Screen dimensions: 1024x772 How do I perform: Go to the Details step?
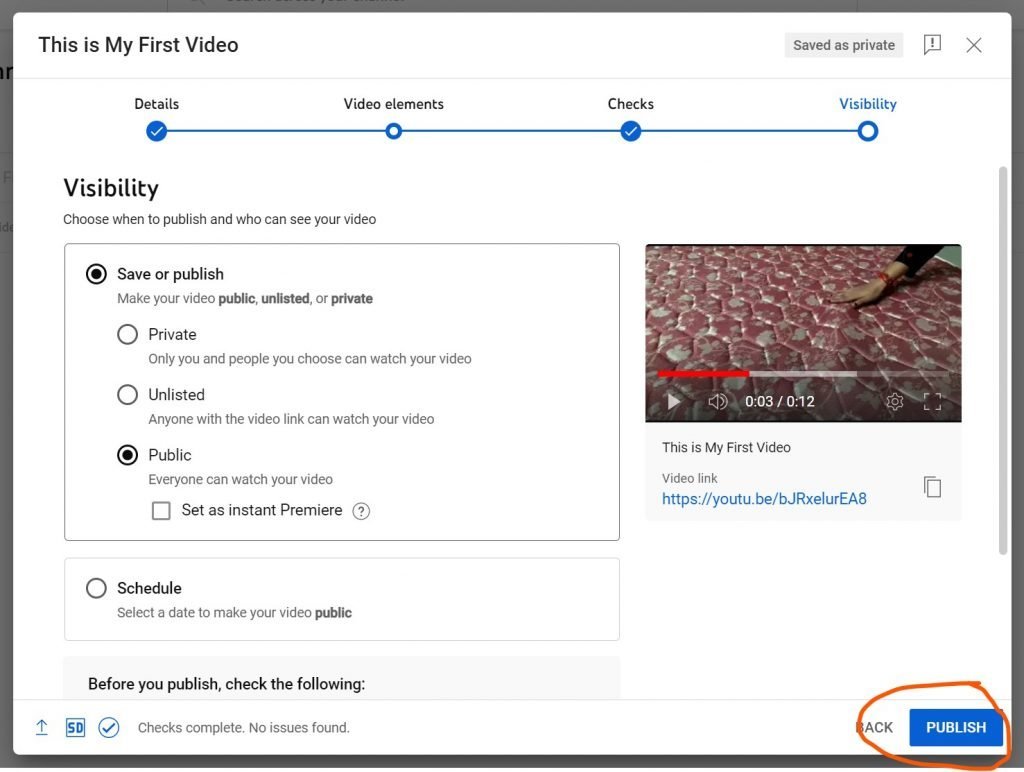tap(156, 131)
